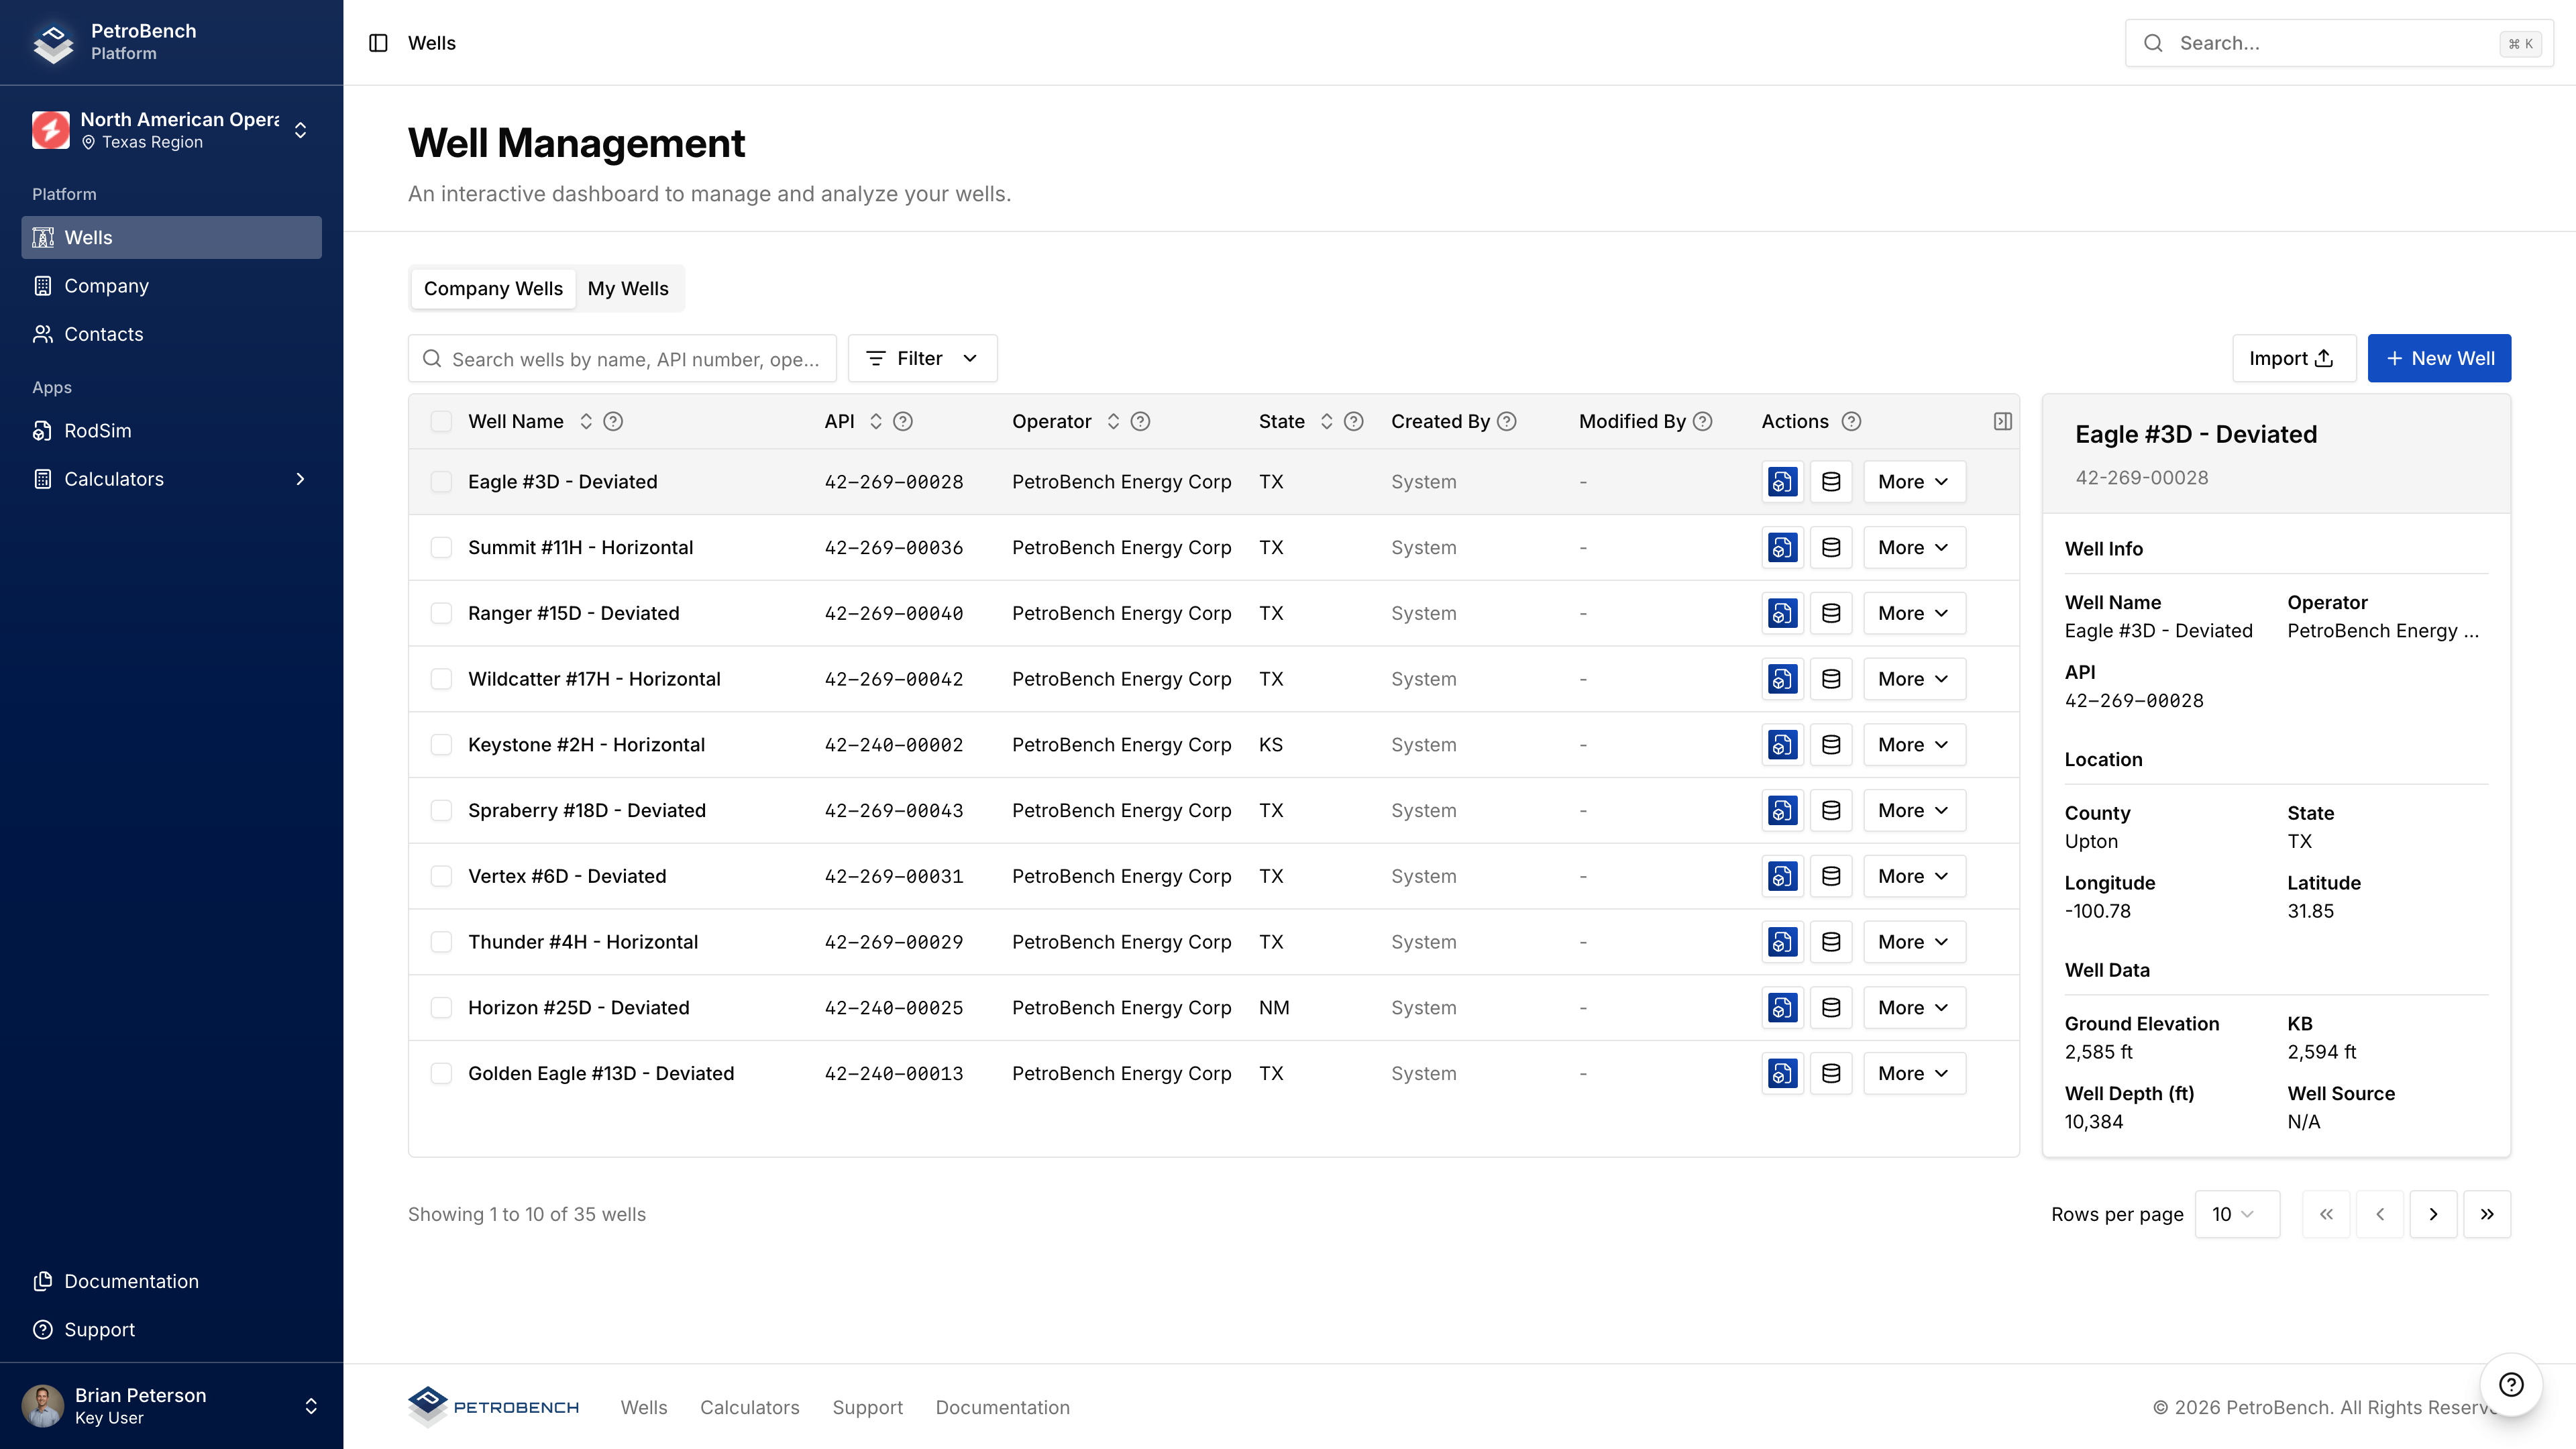2576x1449 pixels.
Task: Change rows per page from 10
Action: [x=2236, y=1214]
